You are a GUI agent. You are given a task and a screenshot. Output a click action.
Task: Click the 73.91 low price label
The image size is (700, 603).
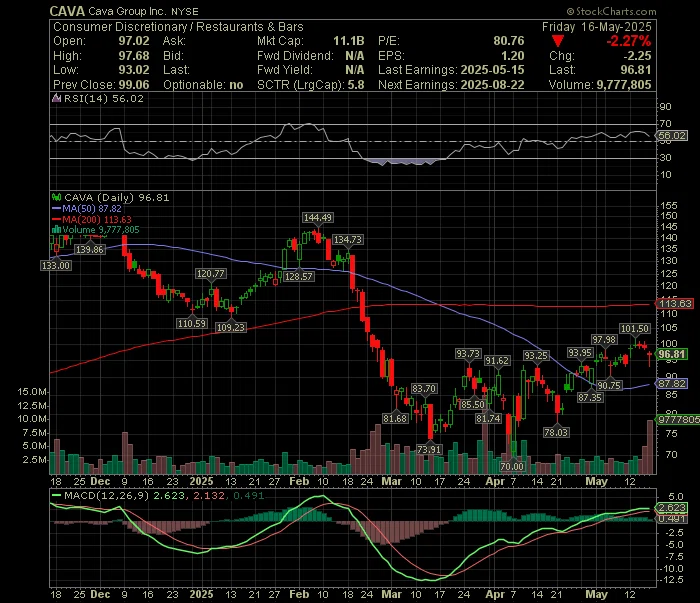429,449
